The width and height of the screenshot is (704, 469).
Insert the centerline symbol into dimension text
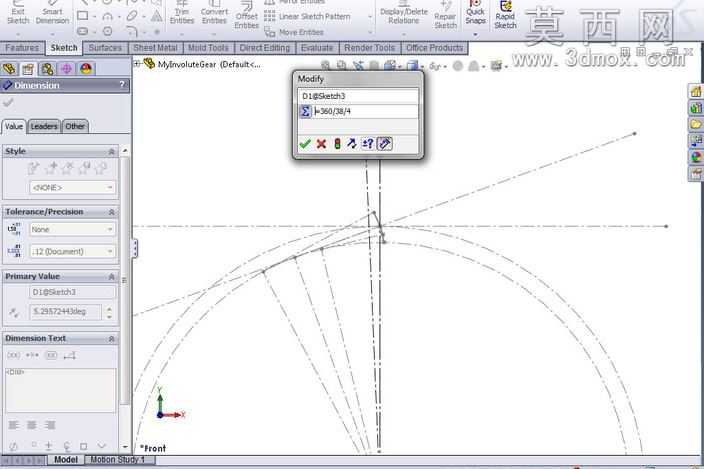point(66,446)
